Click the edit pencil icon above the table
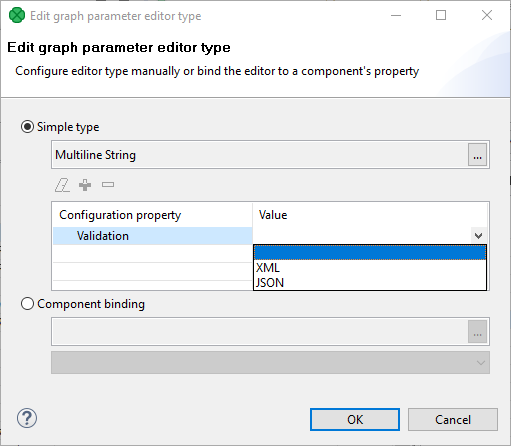 [x=62, y=185]
